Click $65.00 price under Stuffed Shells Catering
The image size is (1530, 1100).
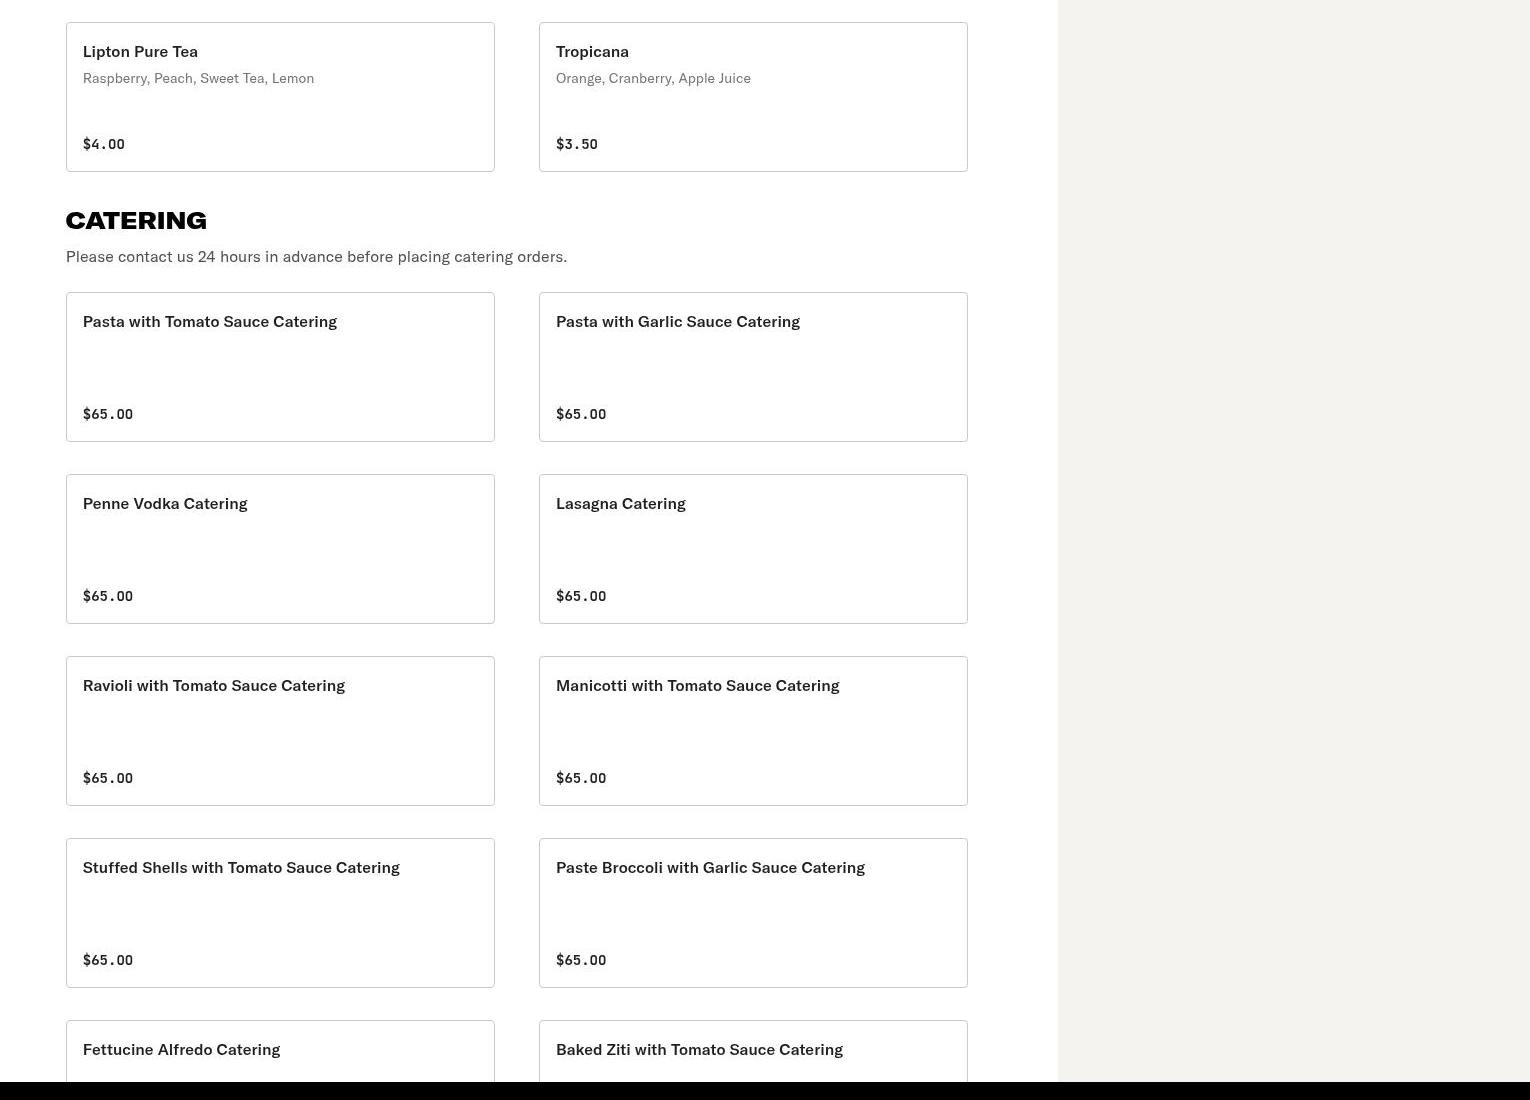tap(108, 960)
